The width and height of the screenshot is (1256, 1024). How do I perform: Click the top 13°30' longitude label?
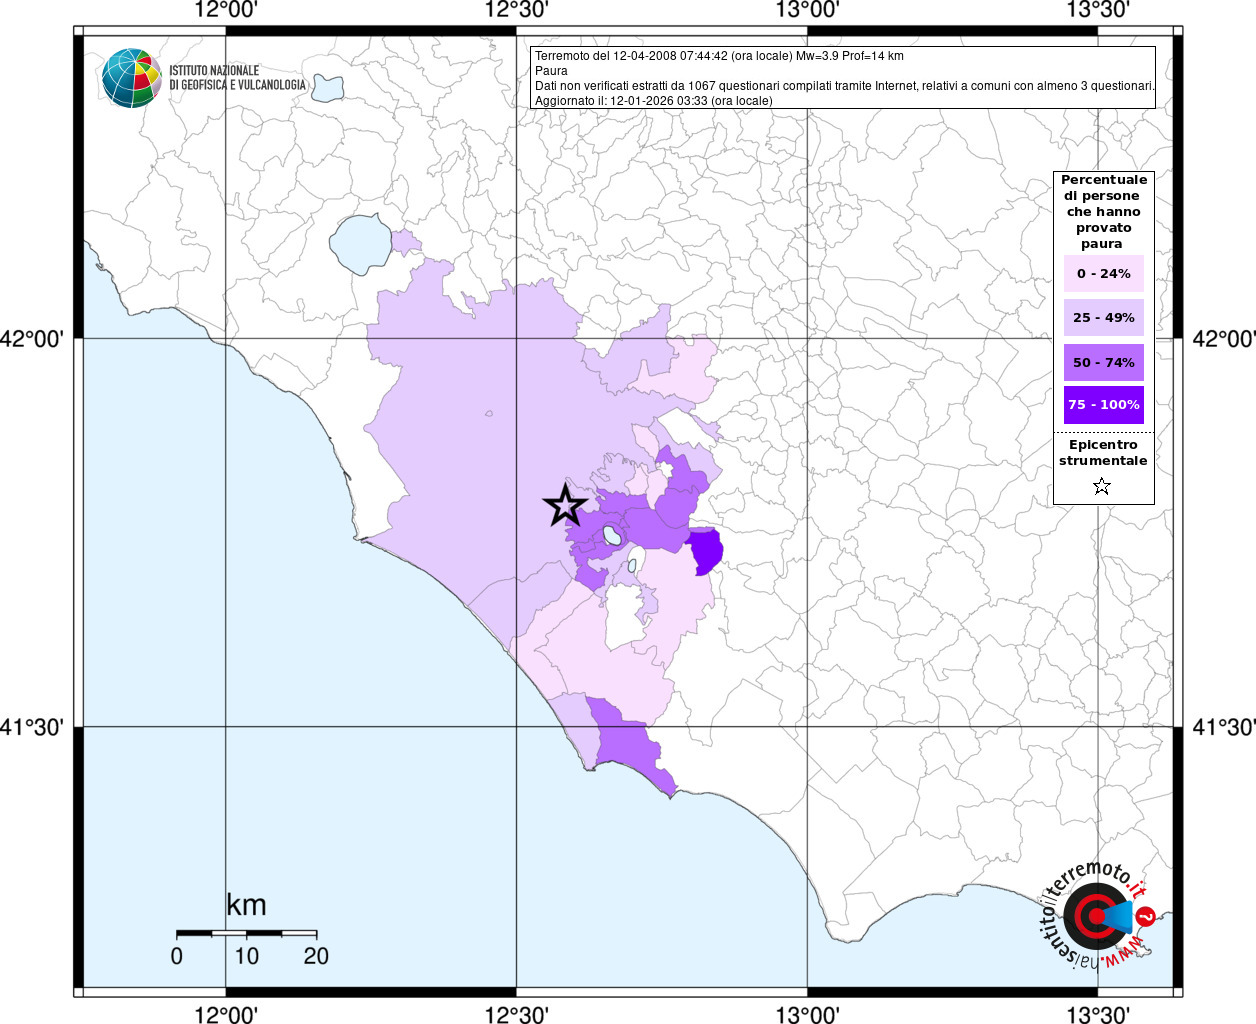point(1098,11)
